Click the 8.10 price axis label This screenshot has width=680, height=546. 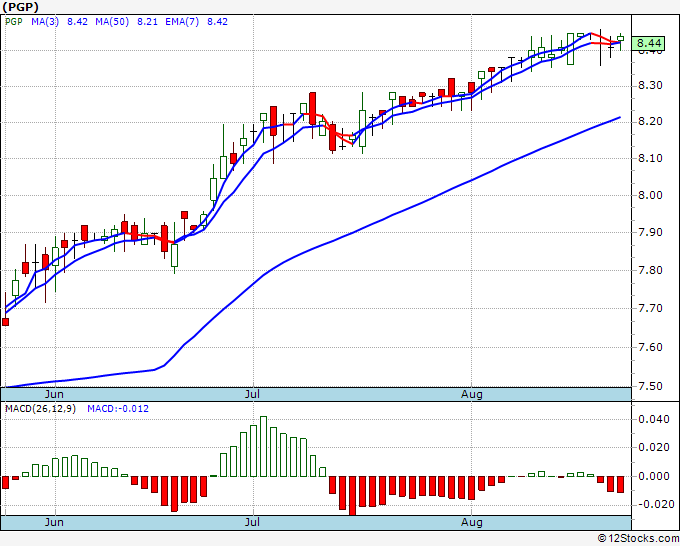pos(651,158)
